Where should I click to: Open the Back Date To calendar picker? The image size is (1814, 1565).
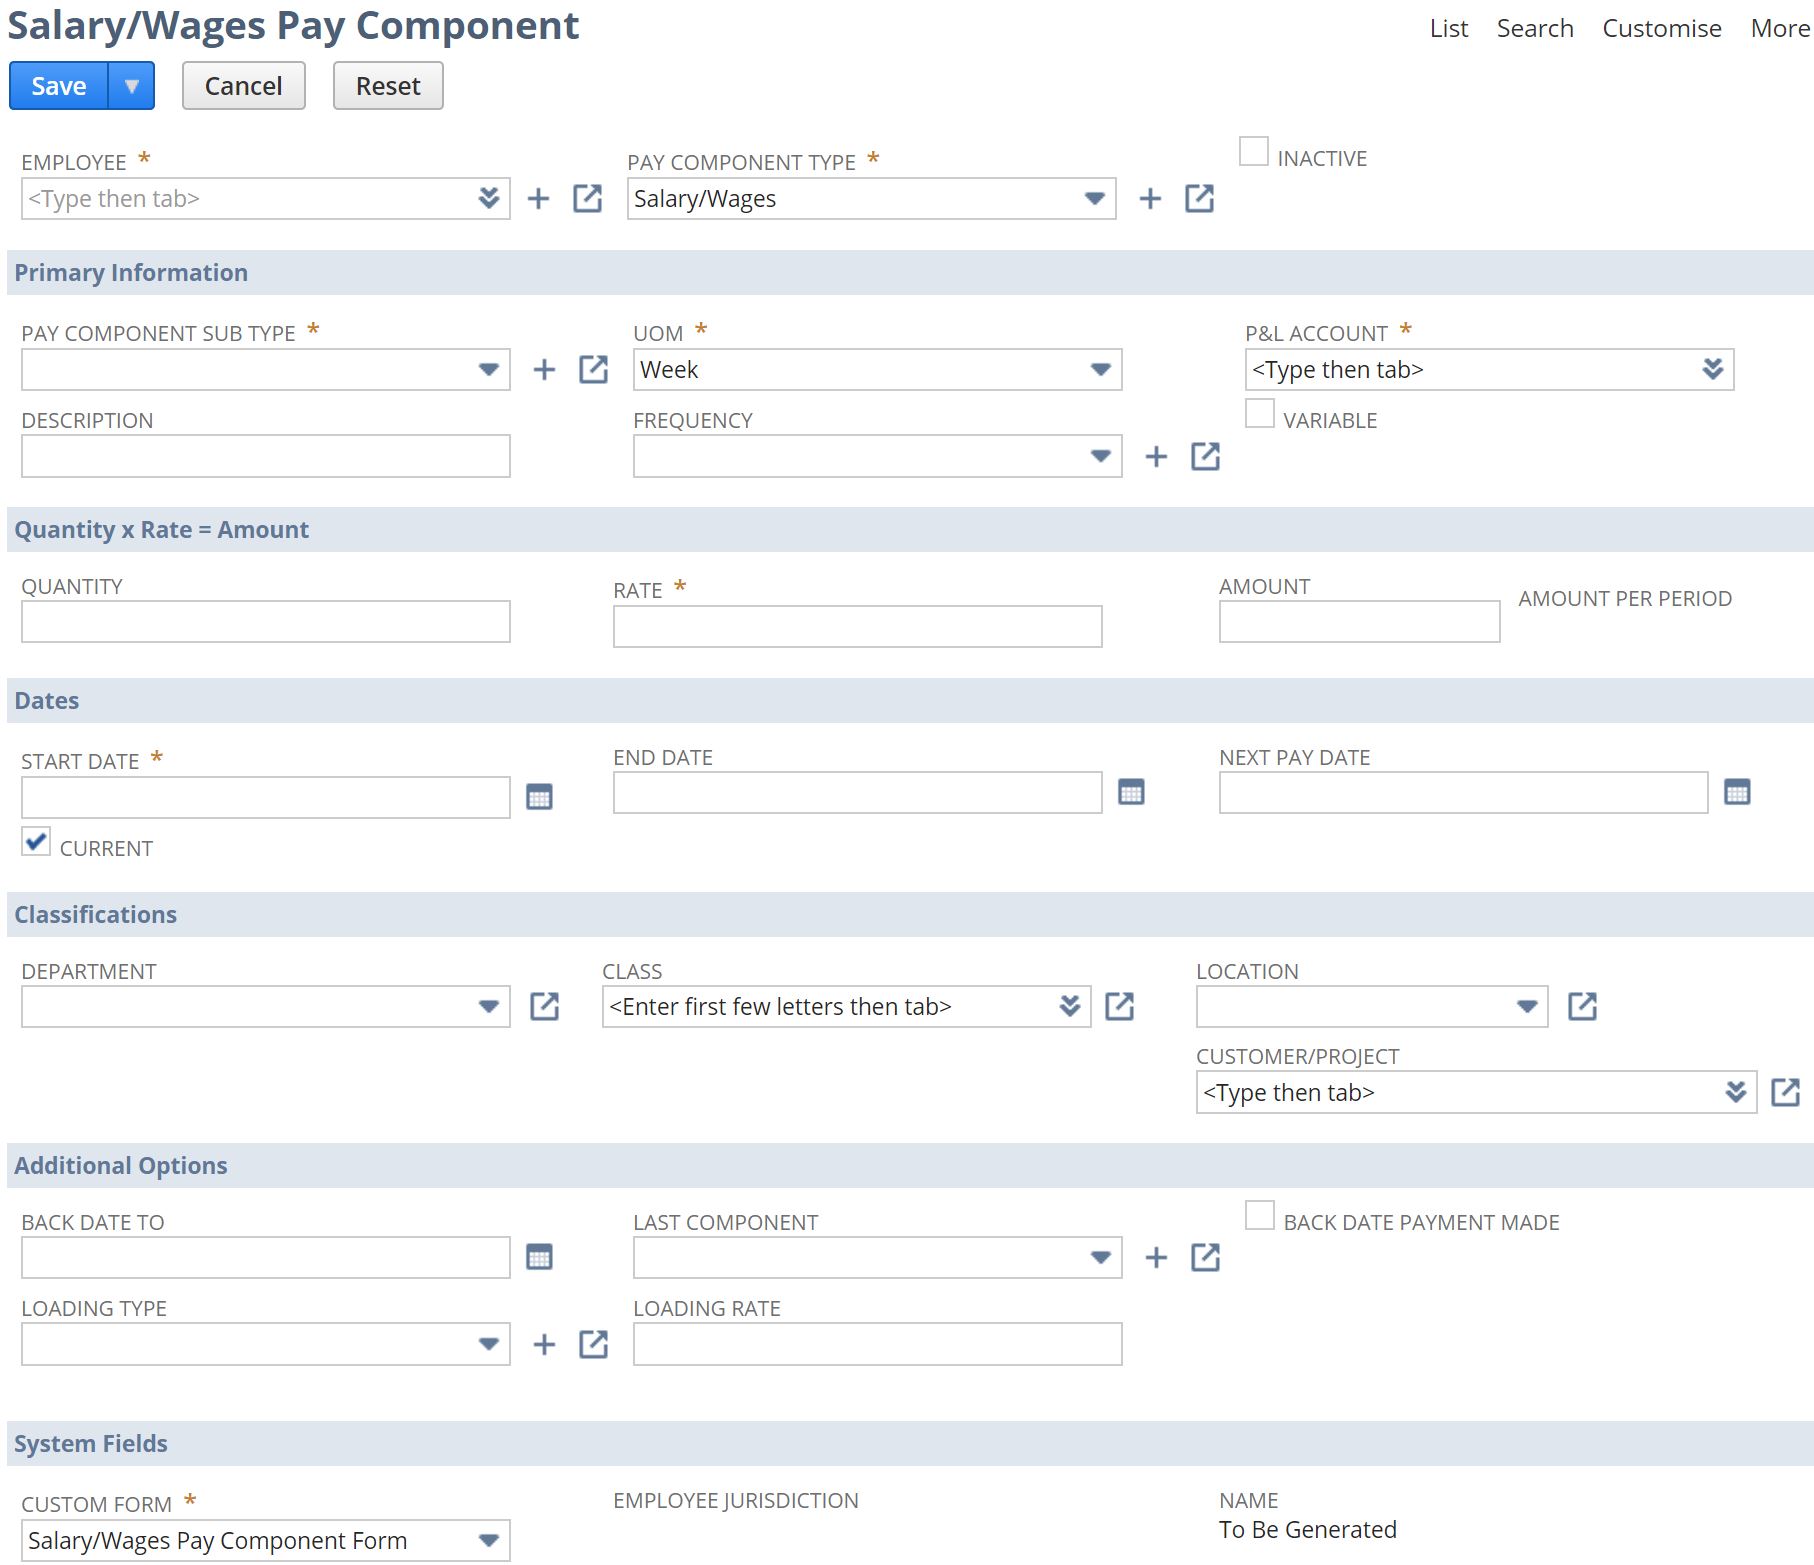(539, 1257)
